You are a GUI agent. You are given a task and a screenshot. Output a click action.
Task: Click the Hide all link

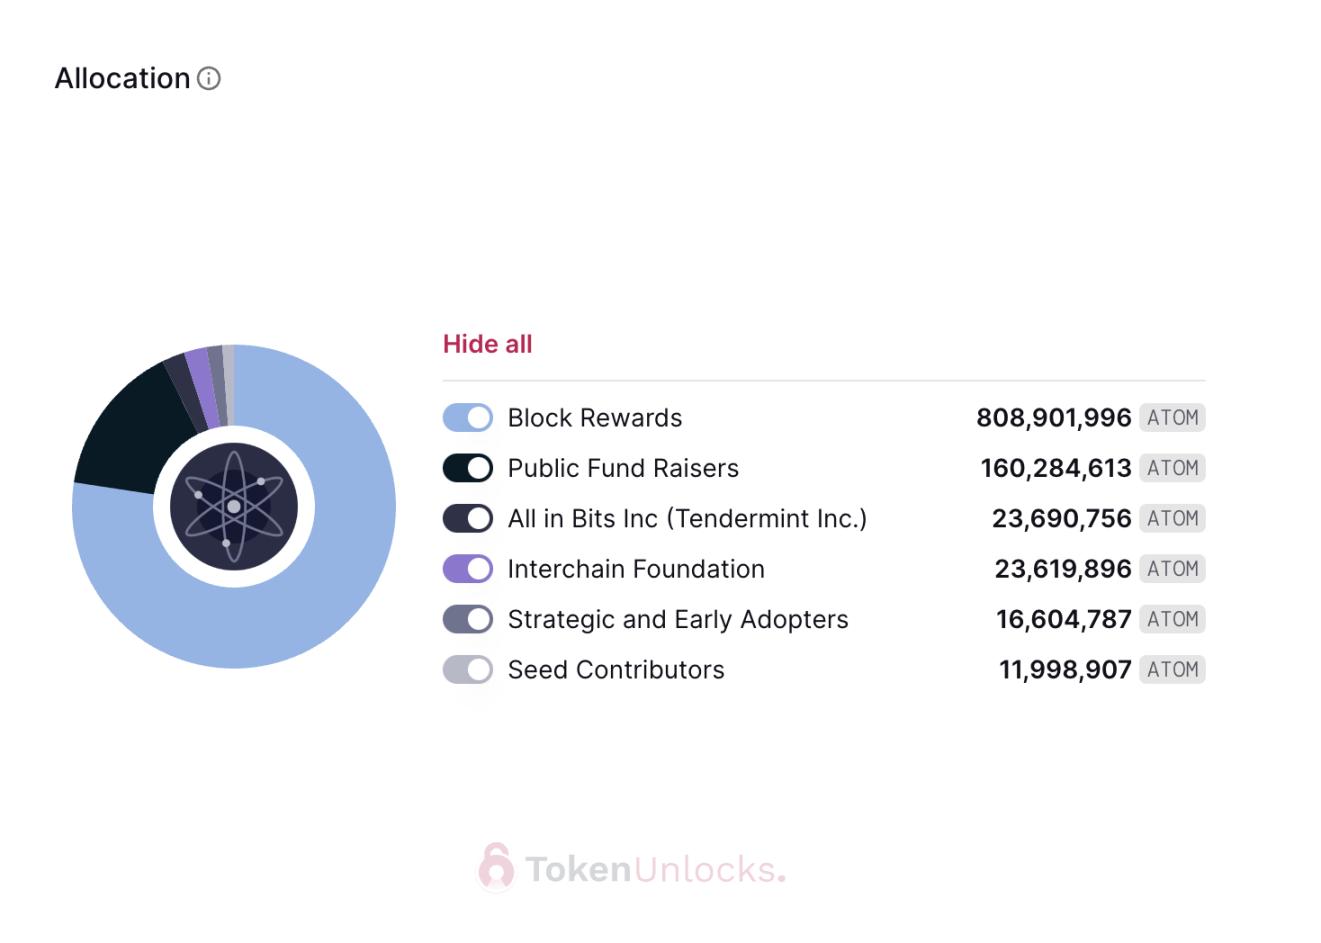487,344
